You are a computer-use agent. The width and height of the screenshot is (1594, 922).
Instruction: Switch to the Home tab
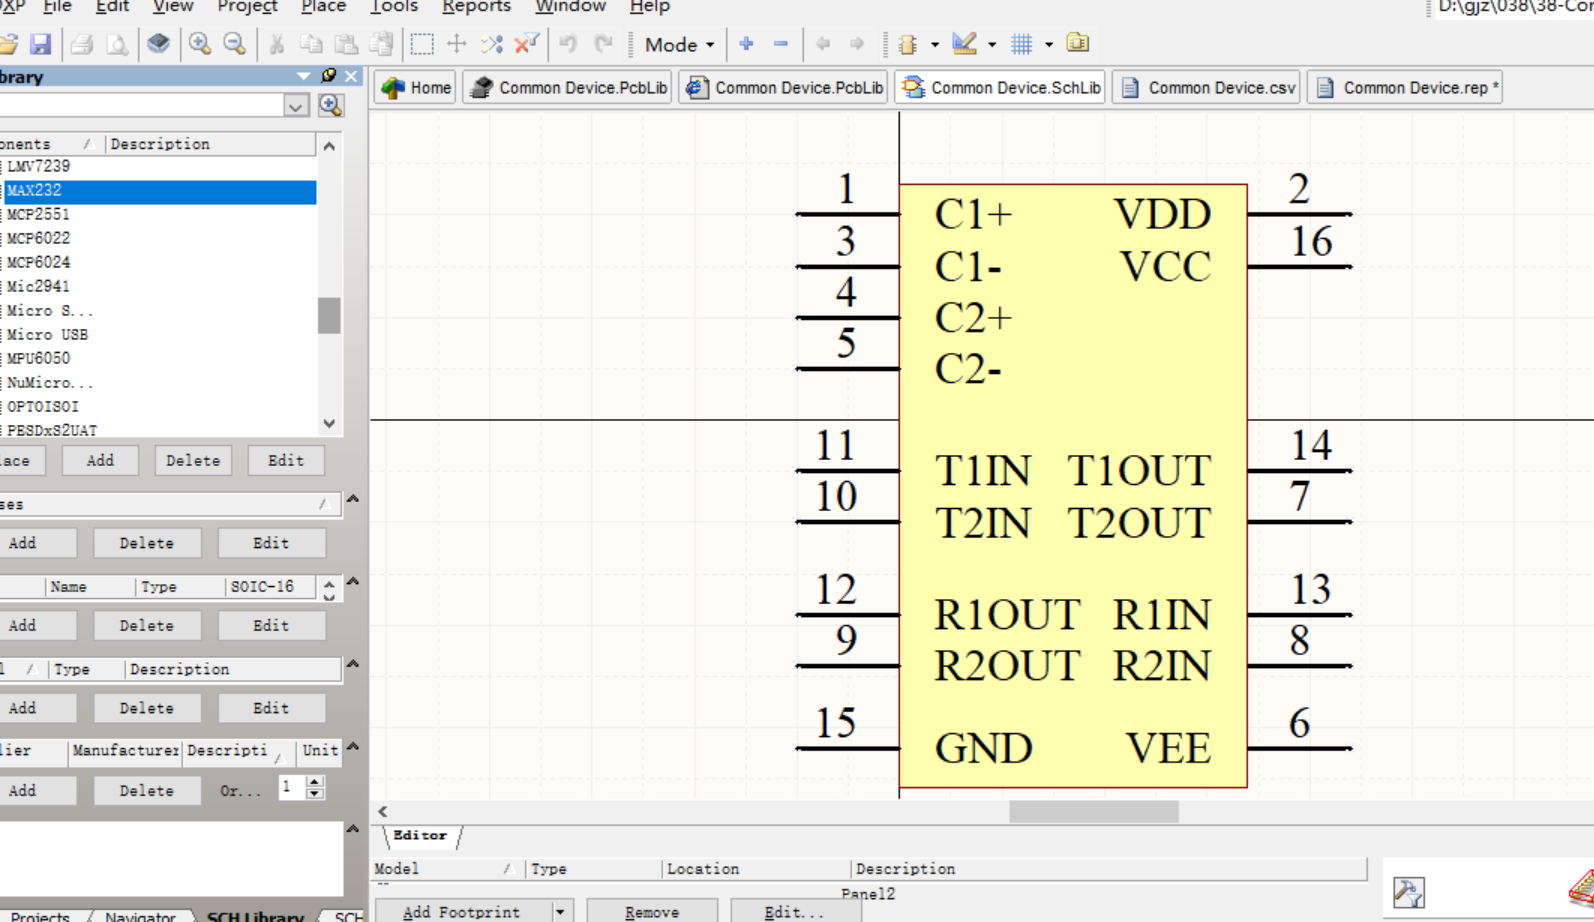[416, 88]
